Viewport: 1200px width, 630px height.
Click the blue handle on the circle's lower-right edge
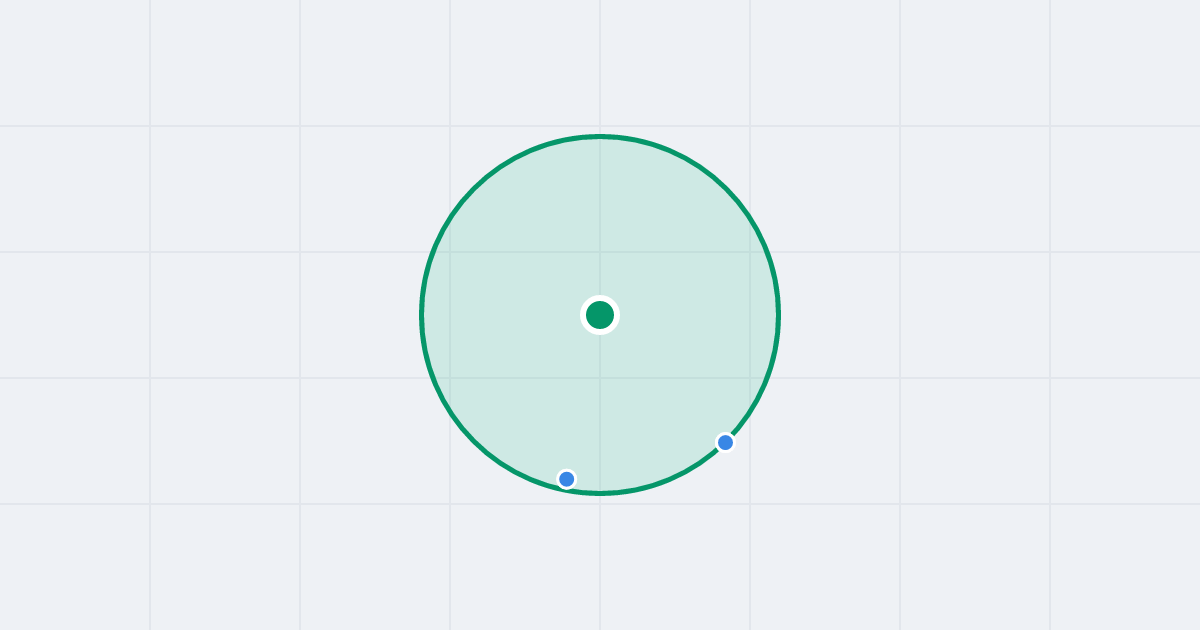pyautogui.click(x=726, y=442)
